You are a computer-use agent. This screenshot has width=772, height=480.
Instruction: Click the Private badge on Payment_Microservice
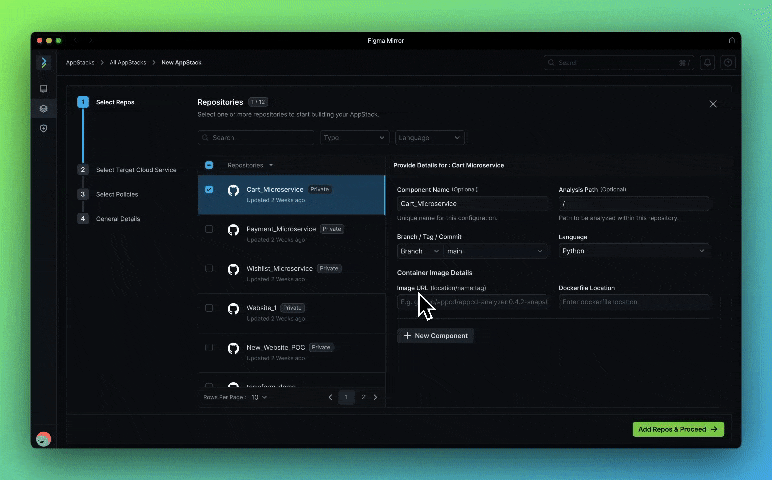coord(332,229)
